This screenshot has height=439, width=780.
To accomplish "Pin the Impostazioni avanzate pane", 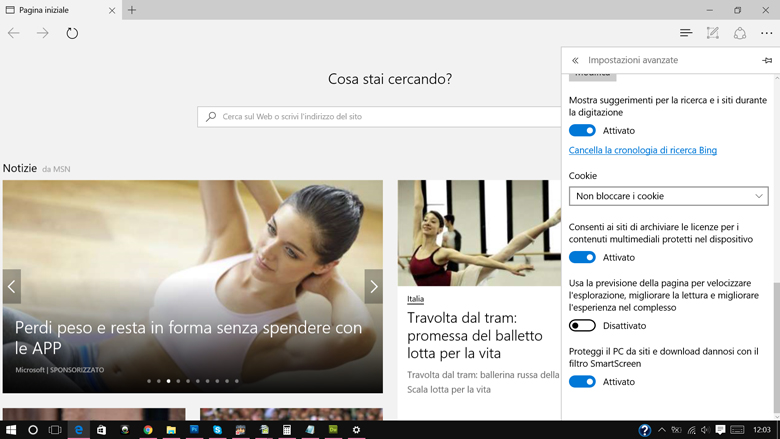I will click(767, 60).
